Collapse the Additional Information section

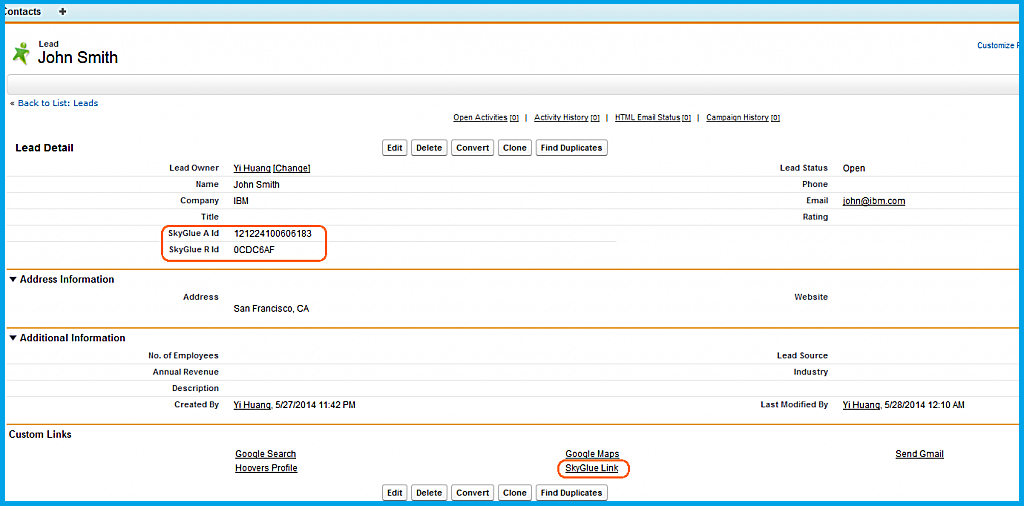tap(14, 338)
